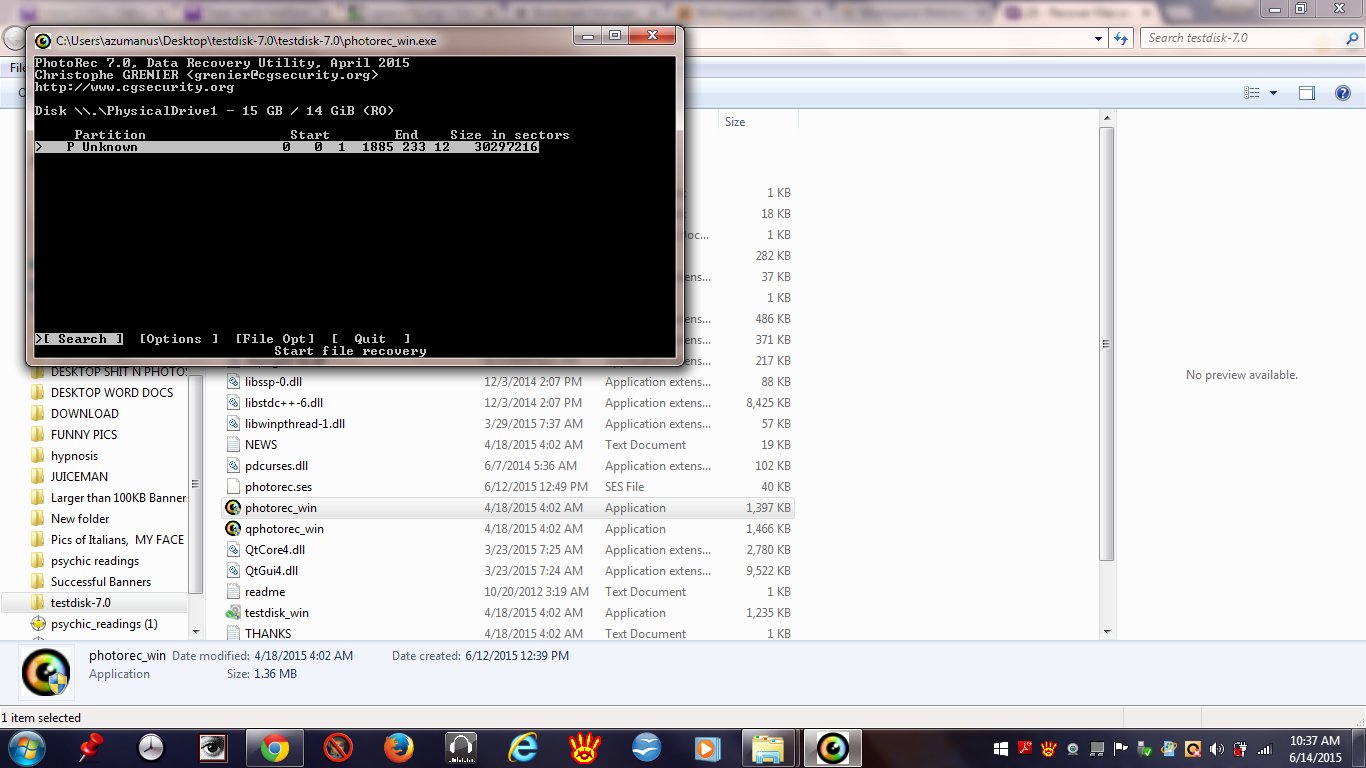Select Search option in PhotoRec console
Screen dimensions: 1366x768
(79, 339)
